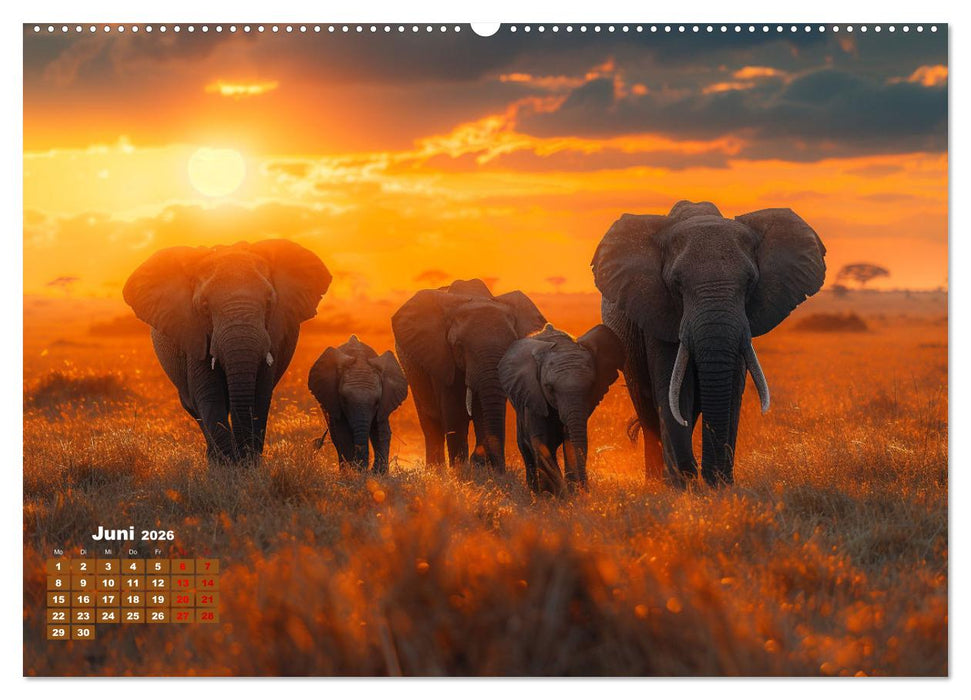Screen dimensions: 971x700
Task: Click the red weekend date 20
Action: (183, 599)
